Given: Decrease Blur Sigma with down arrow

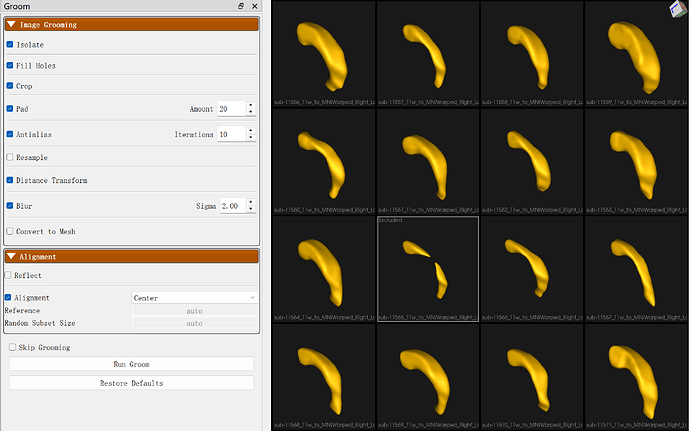Looking at the screenshot, I should click(x=251, y=210).
